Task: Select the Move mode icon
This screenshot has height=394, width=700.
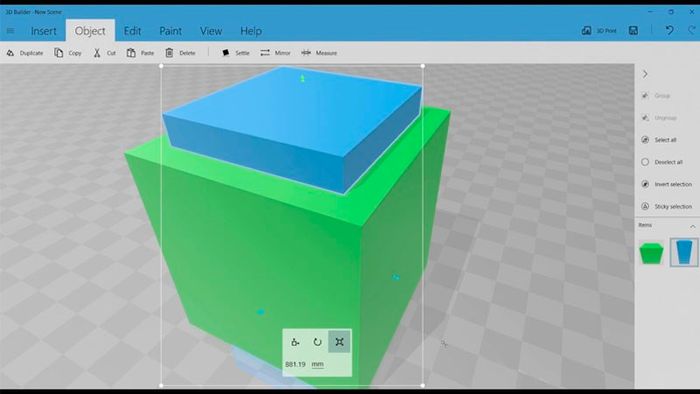Action: click(295, 342)
